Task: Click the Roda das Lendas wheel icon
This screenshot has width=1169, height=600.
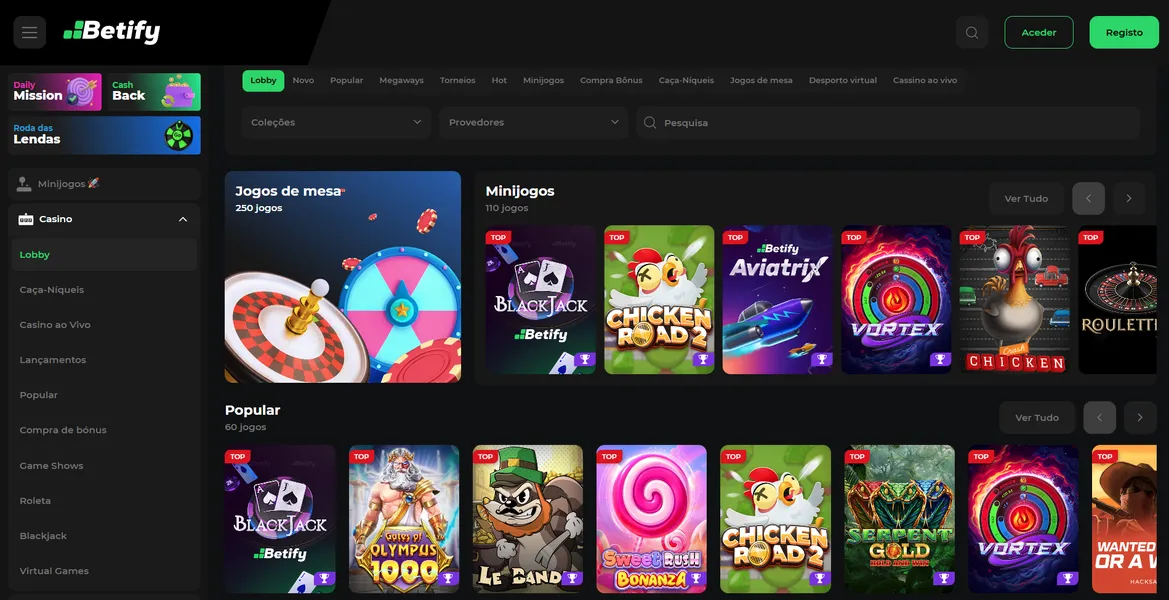Action: [x=180, y=134]
